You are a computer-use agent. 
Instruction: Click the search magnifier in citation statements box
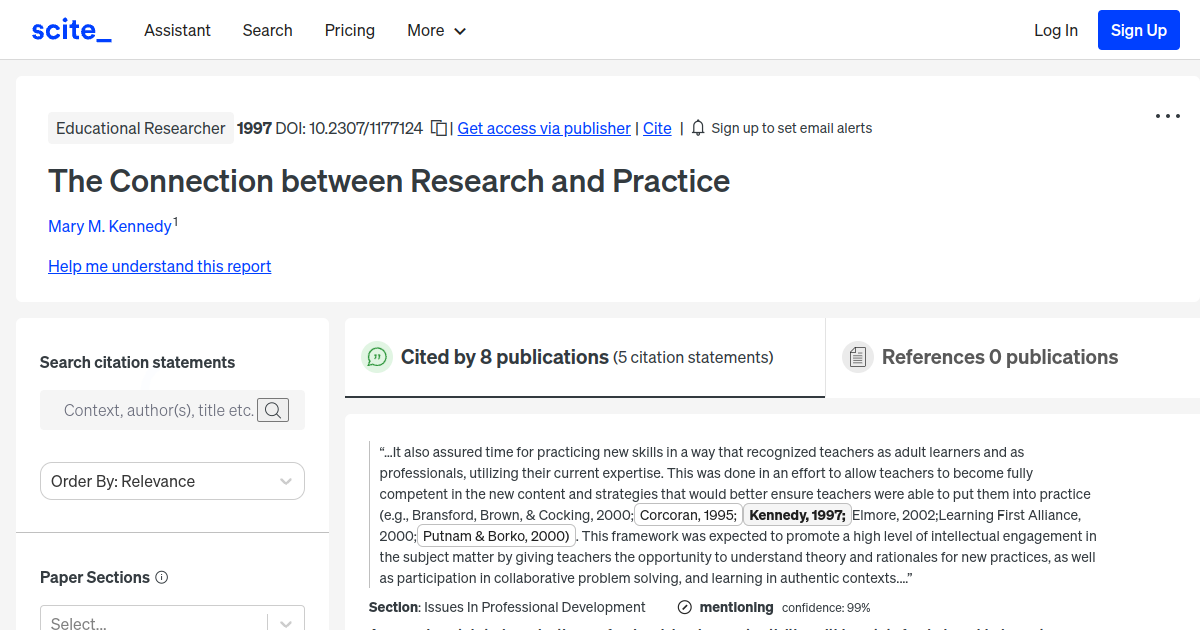pos(273,410)
